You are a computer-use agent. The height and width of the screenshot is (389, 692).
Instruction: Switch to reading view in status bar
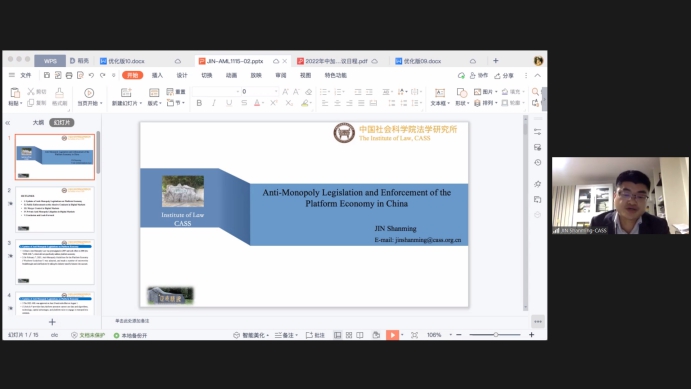360,335
